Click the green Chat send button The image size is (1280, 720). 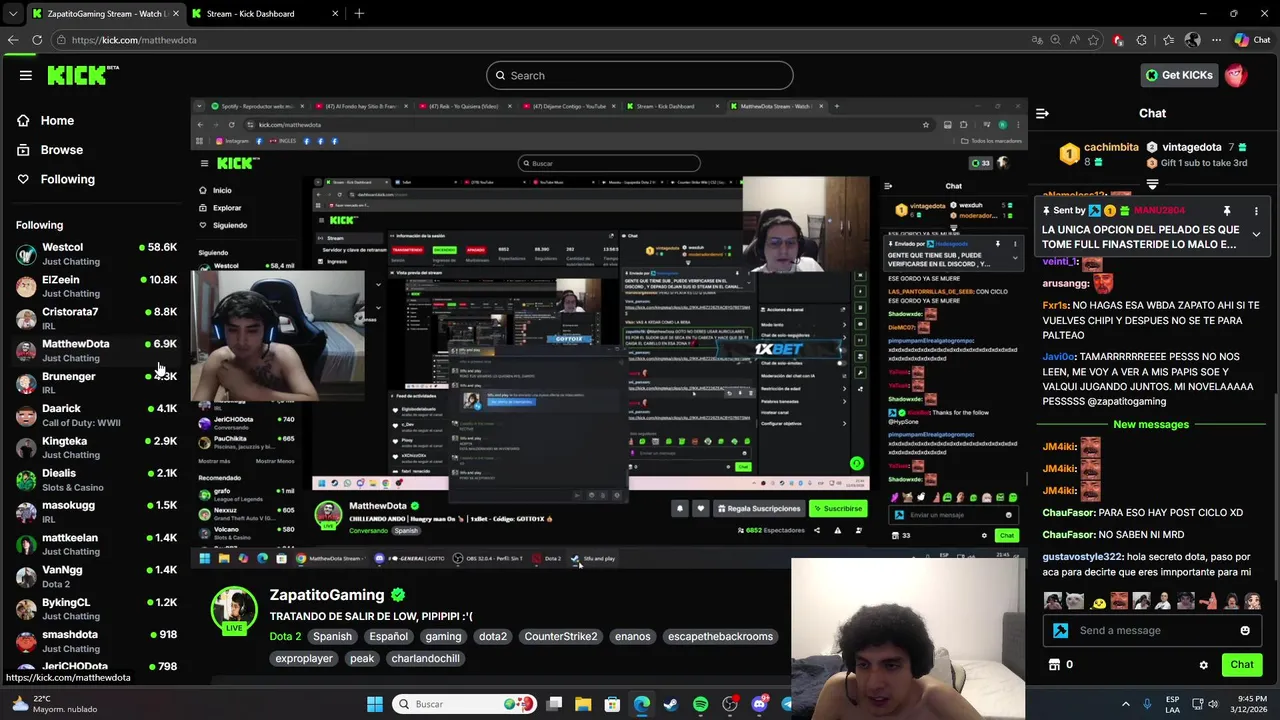pyautogui.click(x=1241, y=665)
